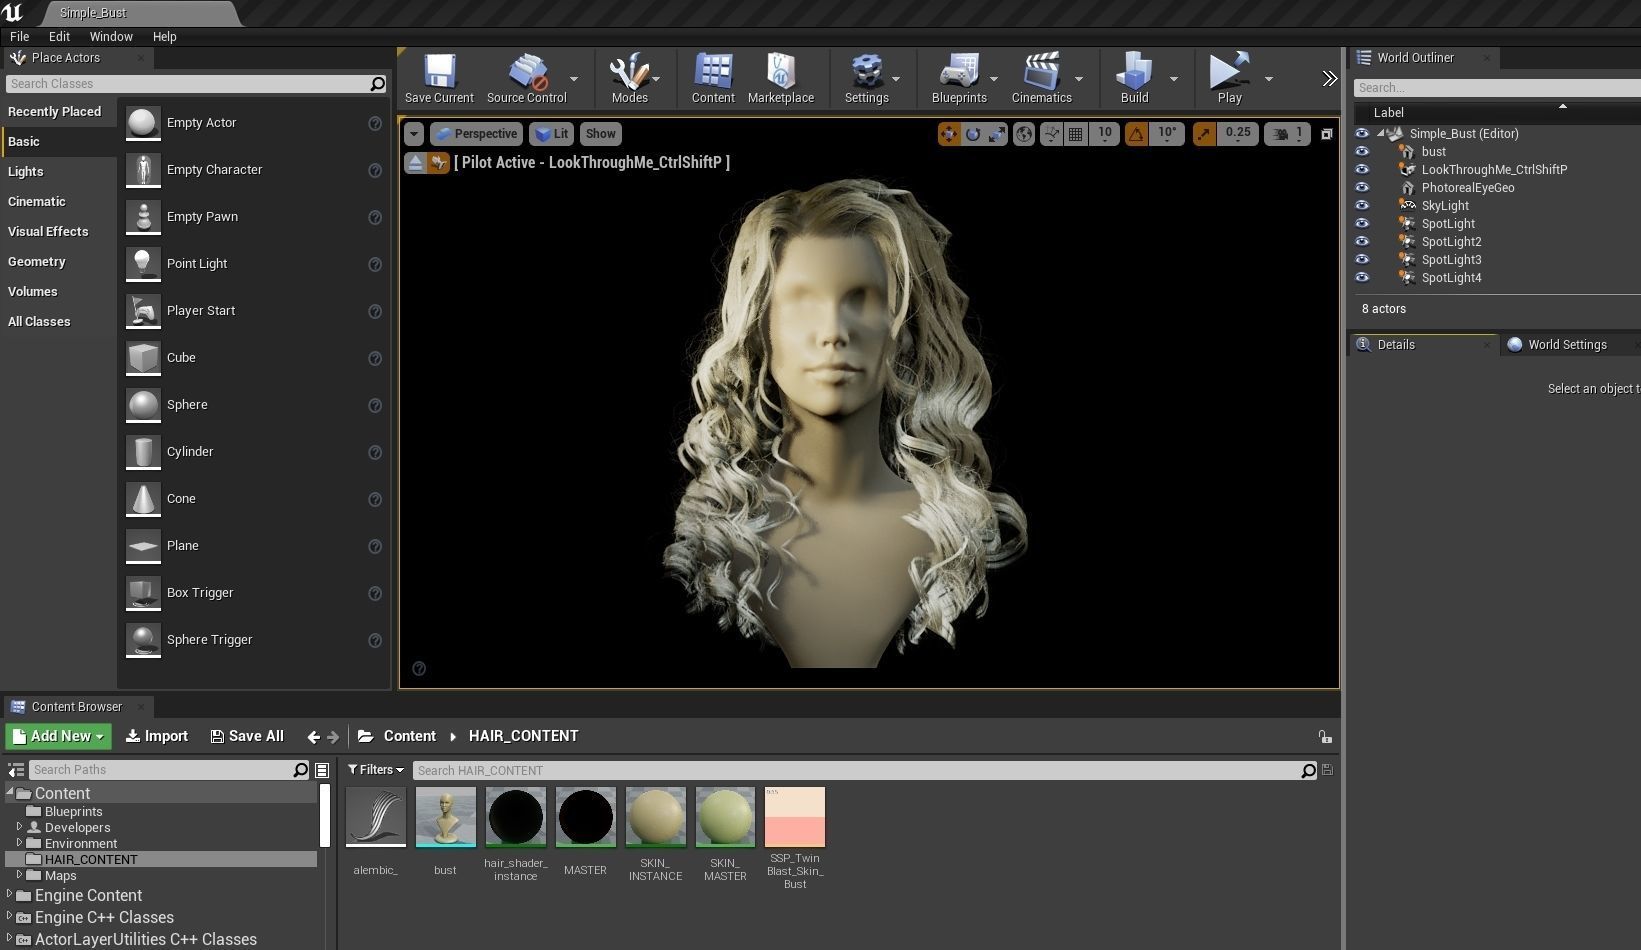Open the Play options dropdown arrow
The height and width of the screenshot is (950, 1641).
point(1269,78)
